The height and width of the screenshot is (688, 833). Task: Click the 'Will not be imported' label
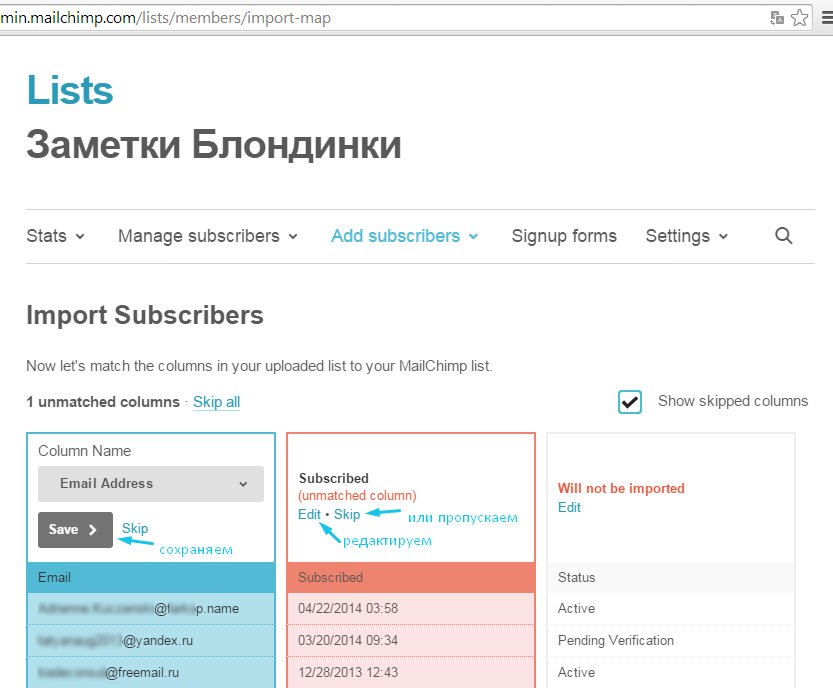(x=621, y=488)
